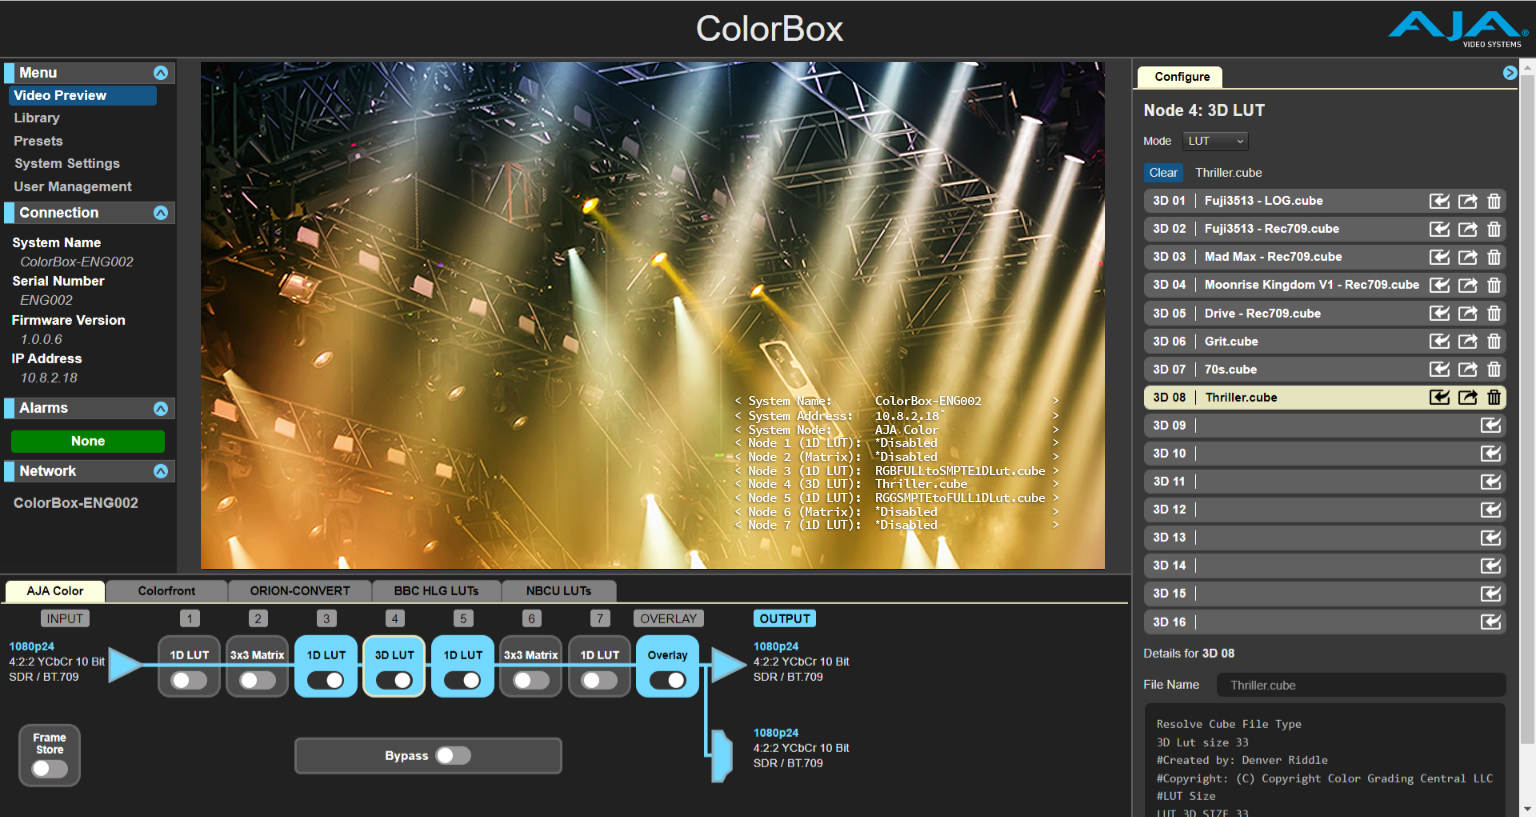Switch to the BBC HLG LUTs tab
The image size is (1536, 817).
point(436,591)
